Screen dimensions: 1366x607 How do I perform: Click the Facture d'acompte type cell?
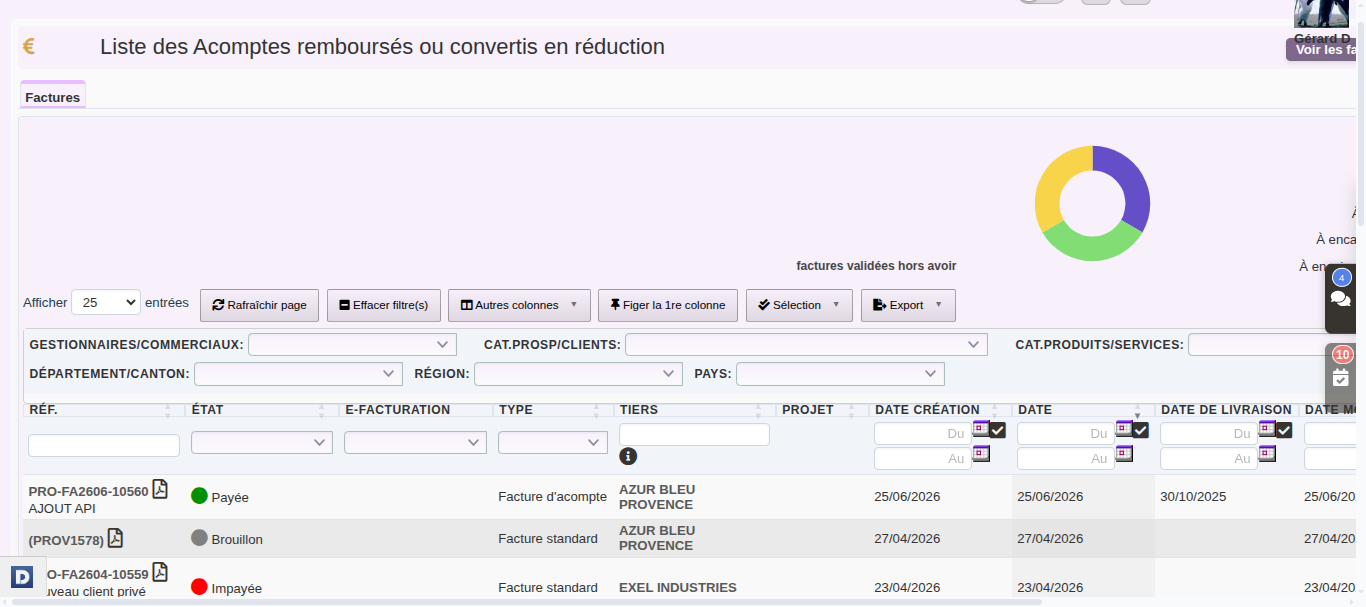tap(552, 496)
